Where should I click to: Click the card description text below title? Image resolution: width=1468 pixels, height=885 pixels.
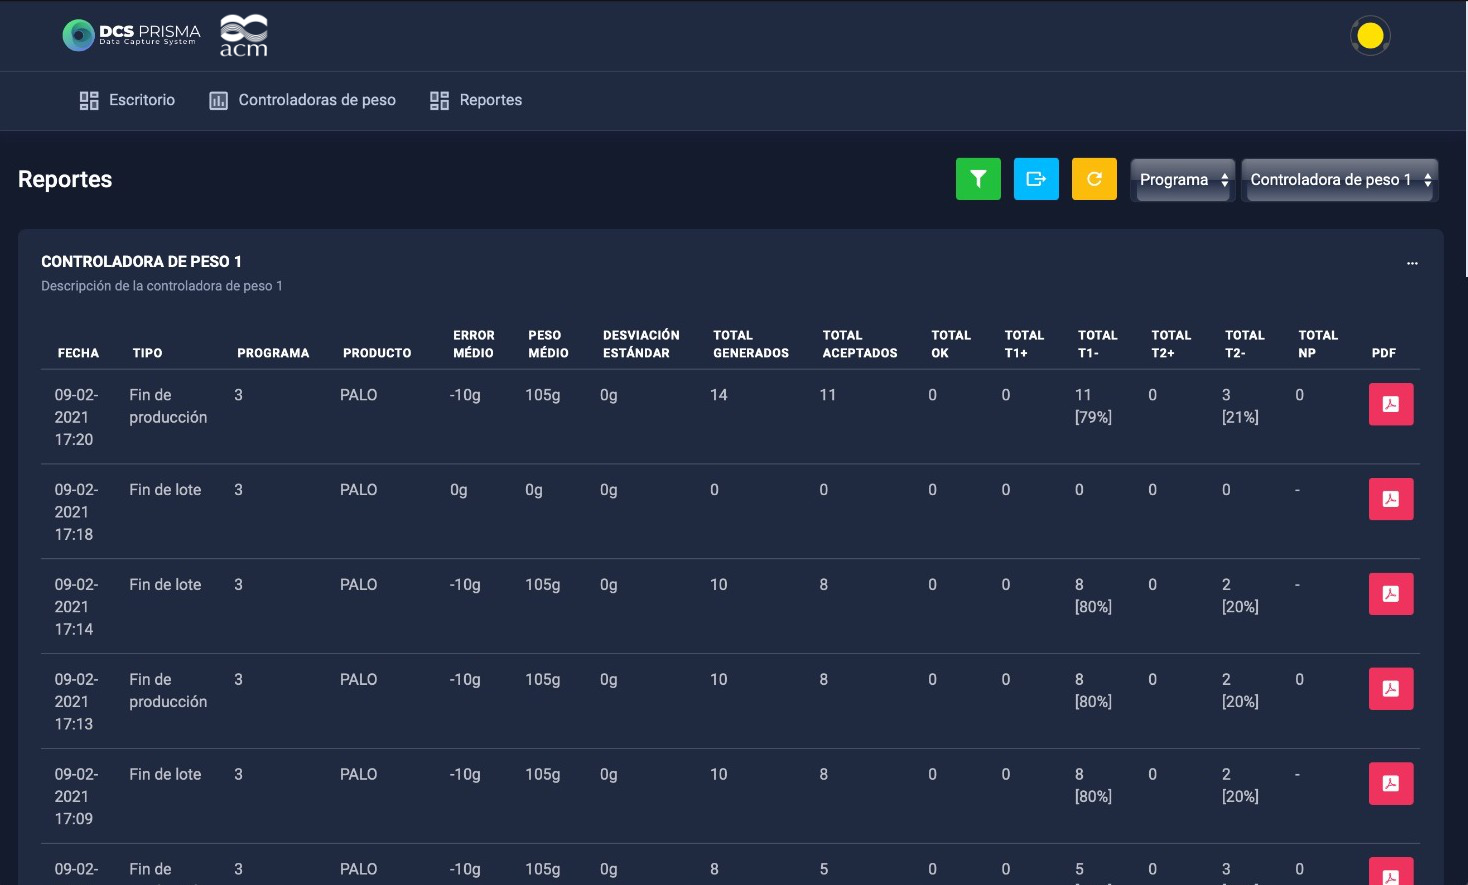(x=162, y=286)
